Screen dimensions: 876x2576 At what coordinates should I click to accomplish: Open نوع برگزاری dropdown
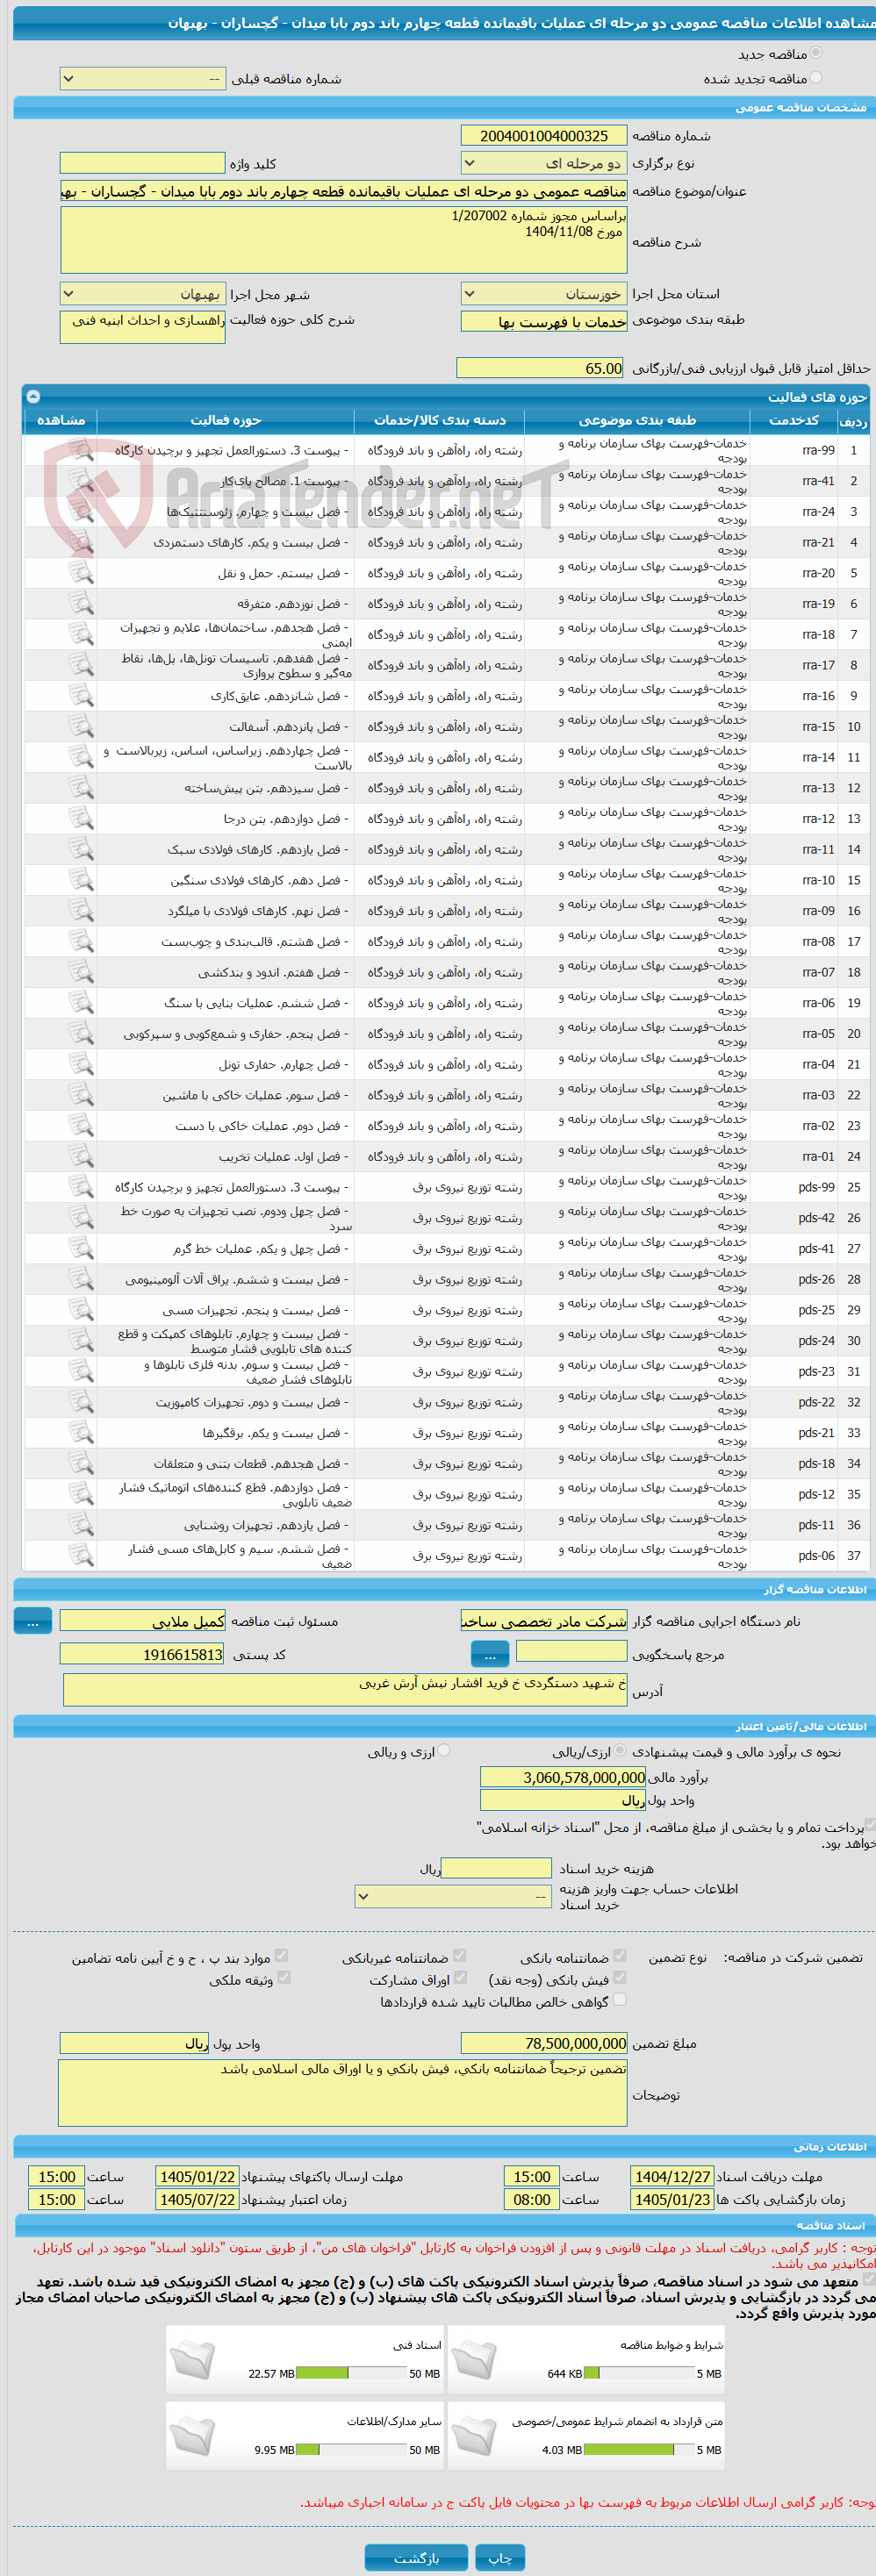544,163
